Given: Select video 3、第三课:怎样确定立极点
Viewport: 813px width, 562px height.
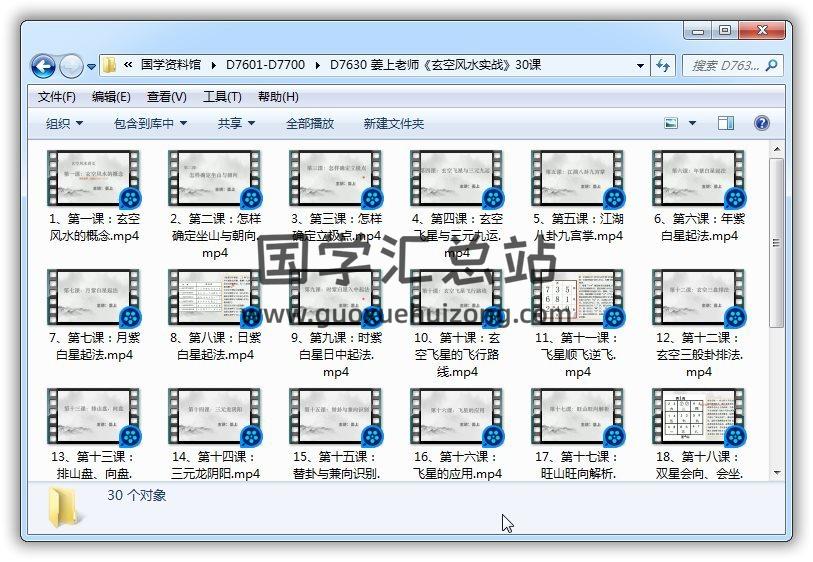Looking at the screenshot, I should pyautogui.click(x=336, y=196).
